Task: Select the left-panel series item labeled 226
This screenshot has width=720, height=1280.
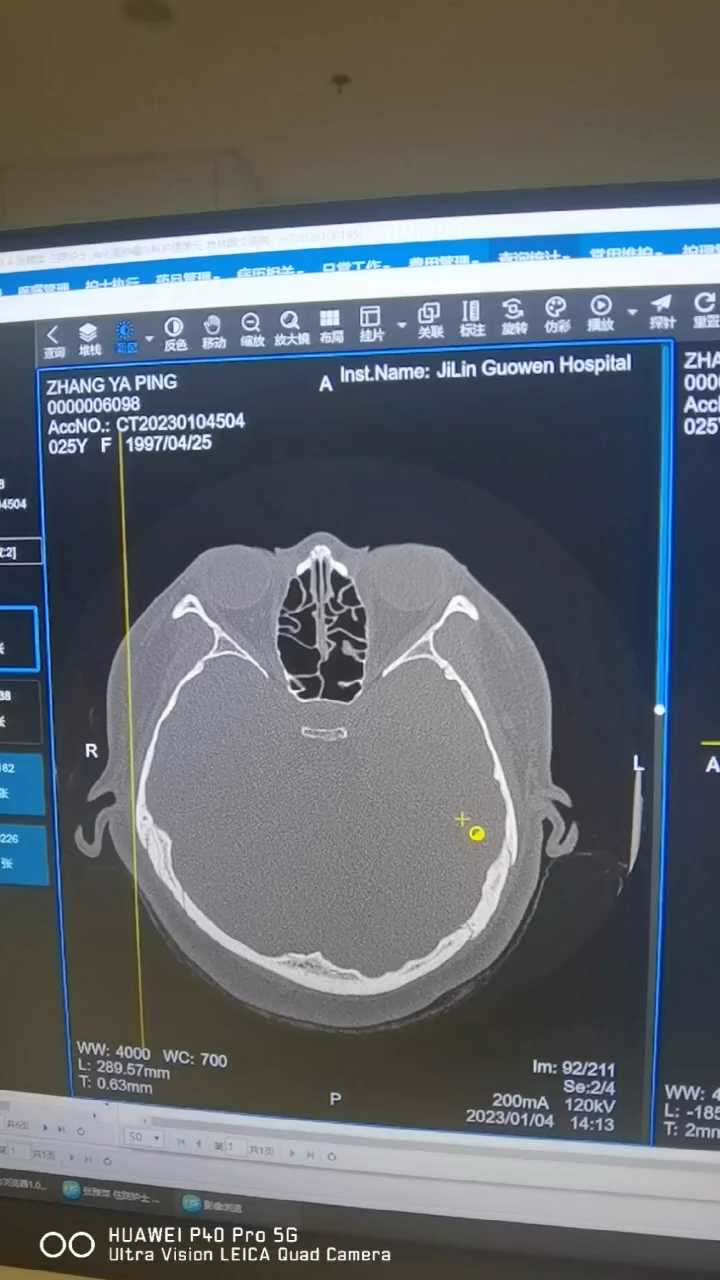Action: click(x=23, y=855)
